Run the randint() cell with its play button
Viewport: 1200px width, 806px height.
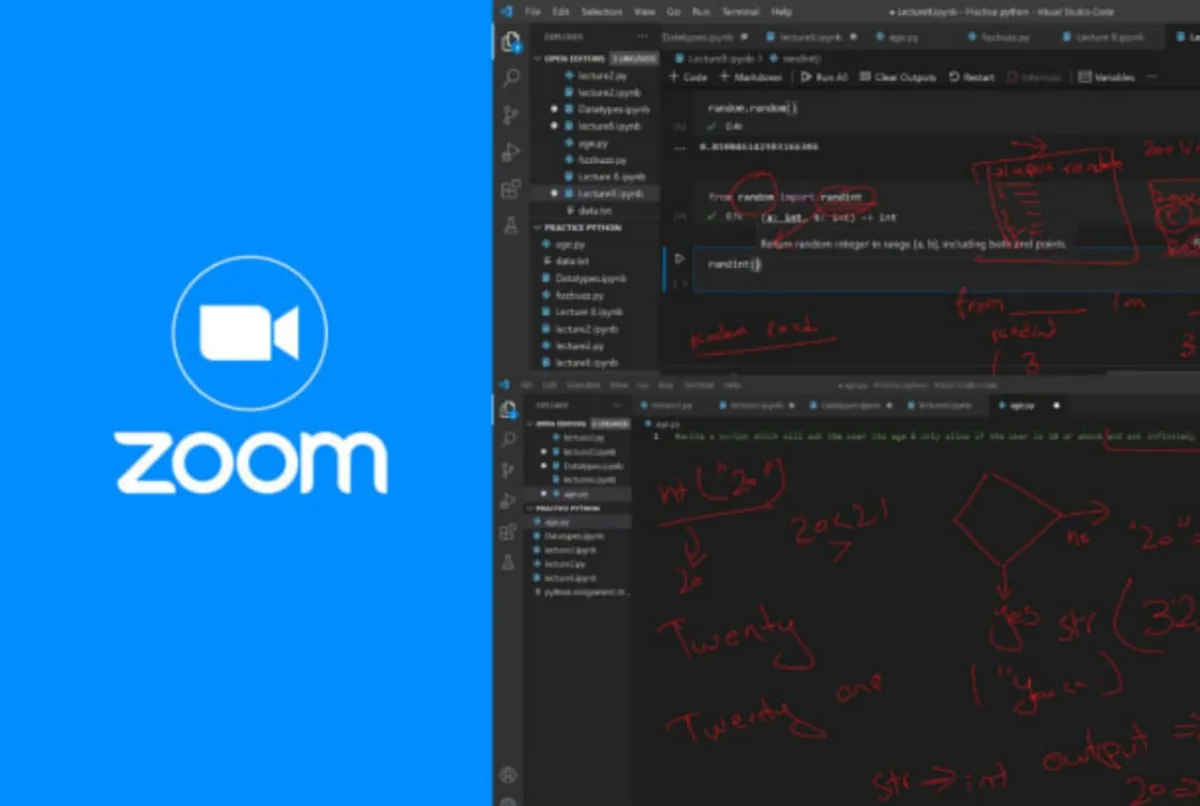[x=680, y=258]
